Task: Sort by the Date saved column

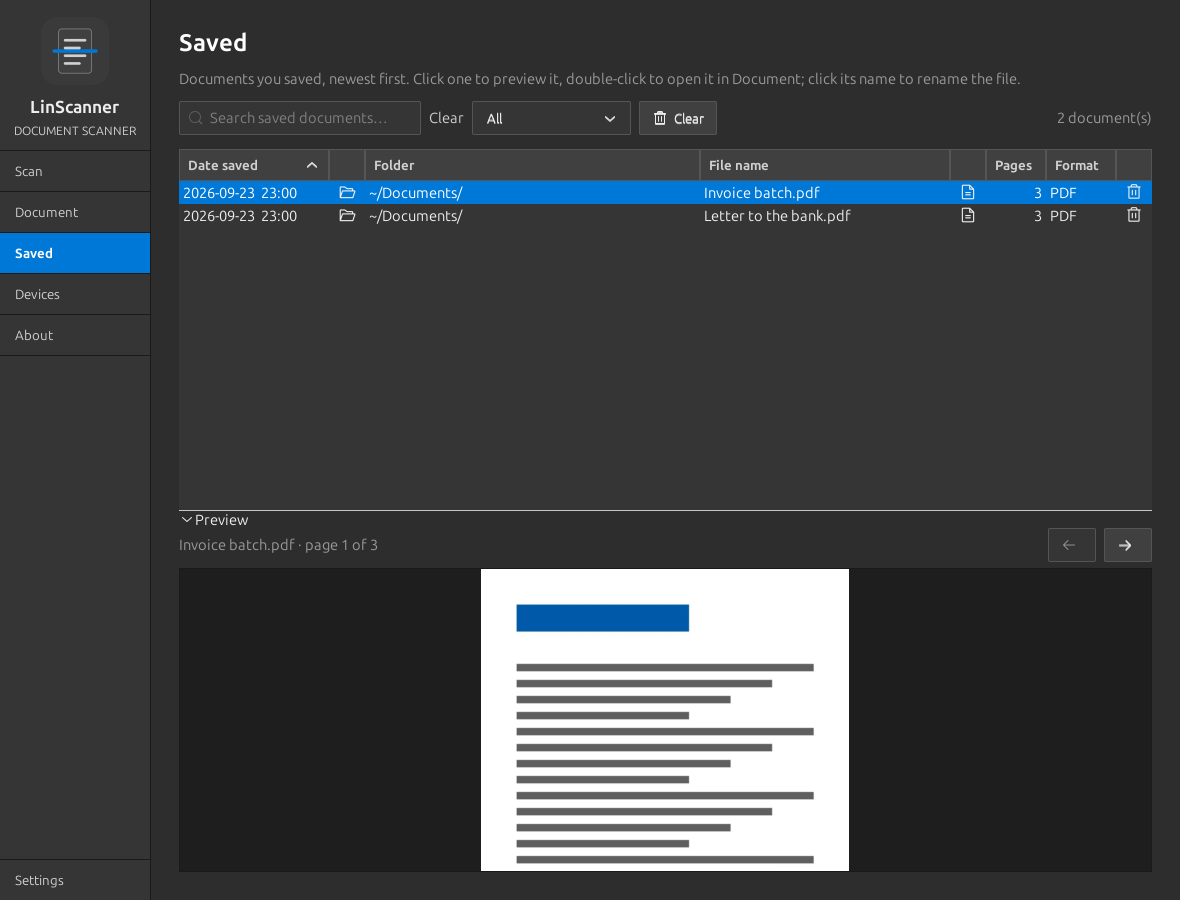Action: point(254,165)
